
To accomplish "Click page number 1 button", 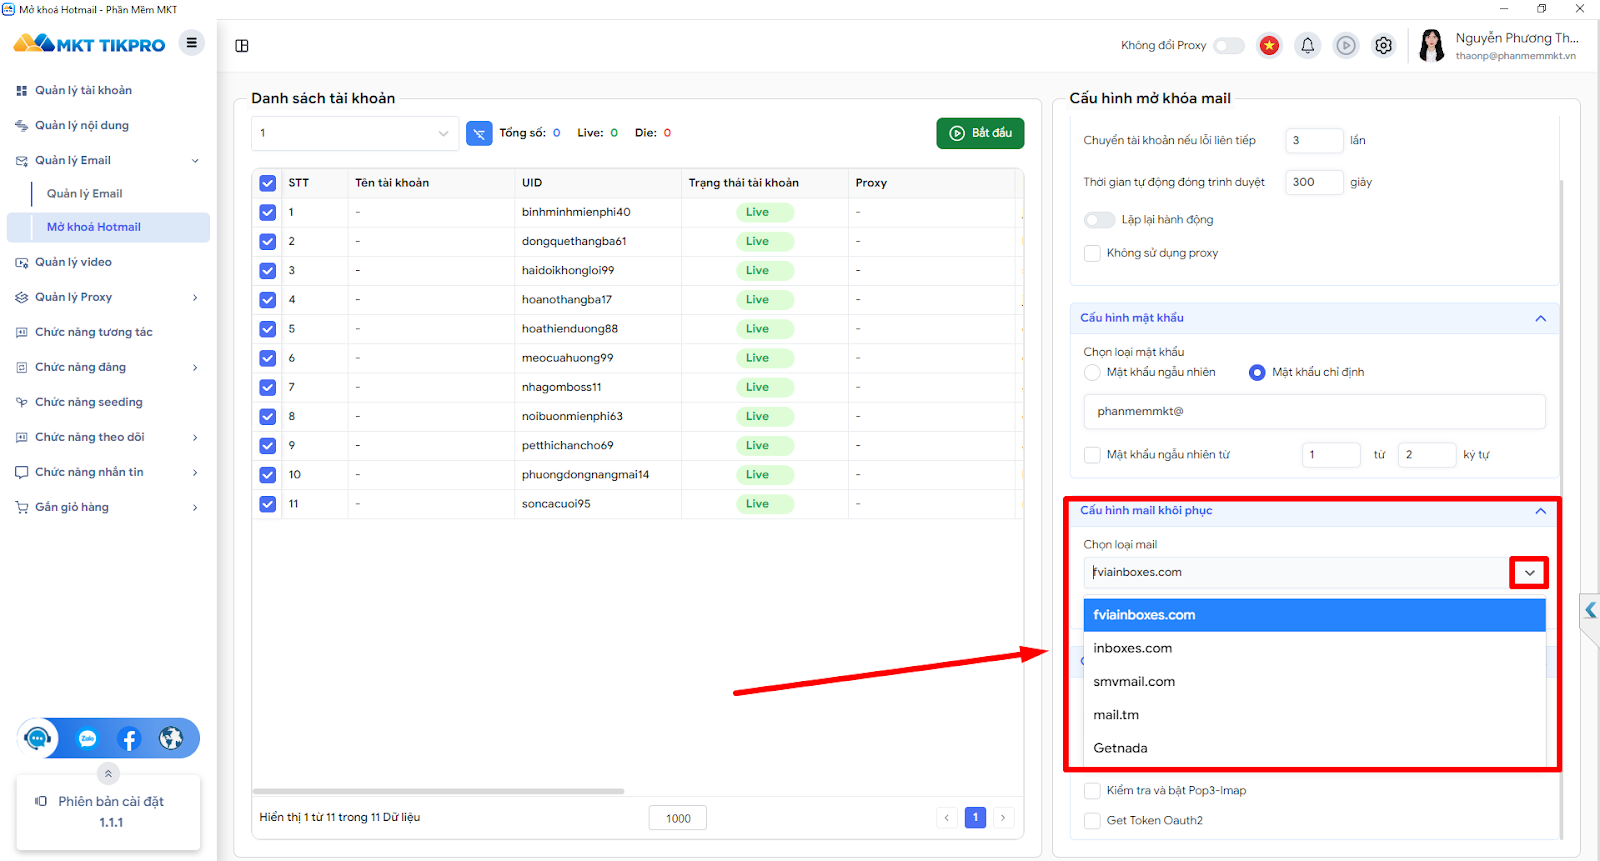I will tap(975, 818).
